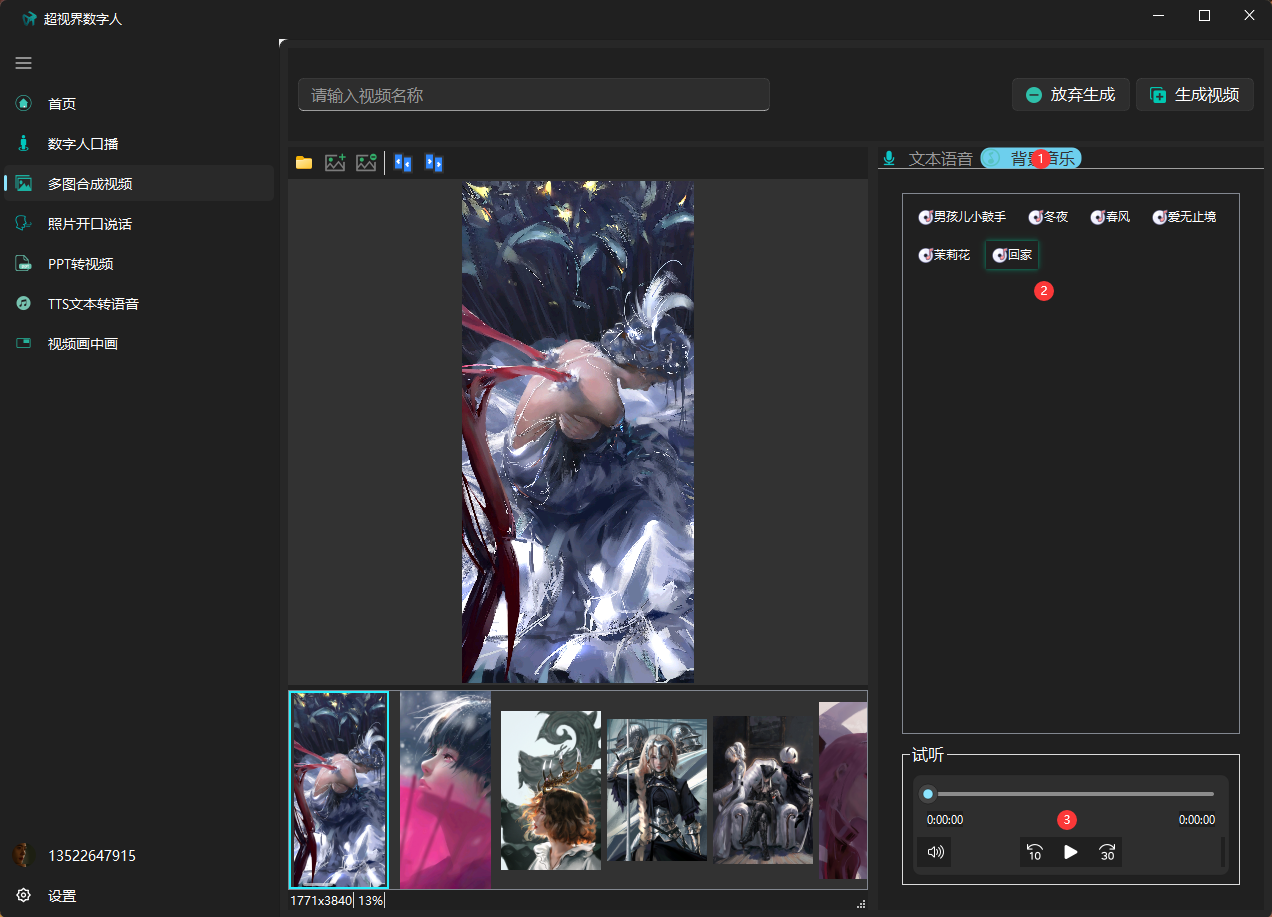Click the vertical volume bar in player
Image resolution: width=1272 pixels, height=917 pixels.
pos(1222,852)
